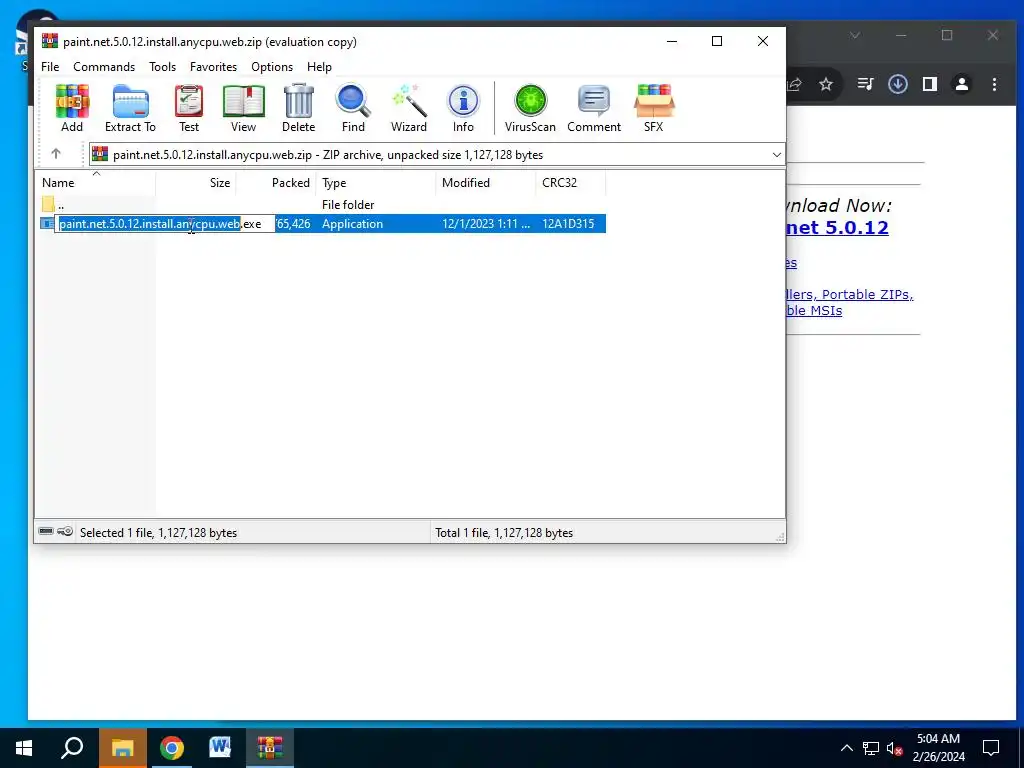Sort by Name column header

[95, 183]
